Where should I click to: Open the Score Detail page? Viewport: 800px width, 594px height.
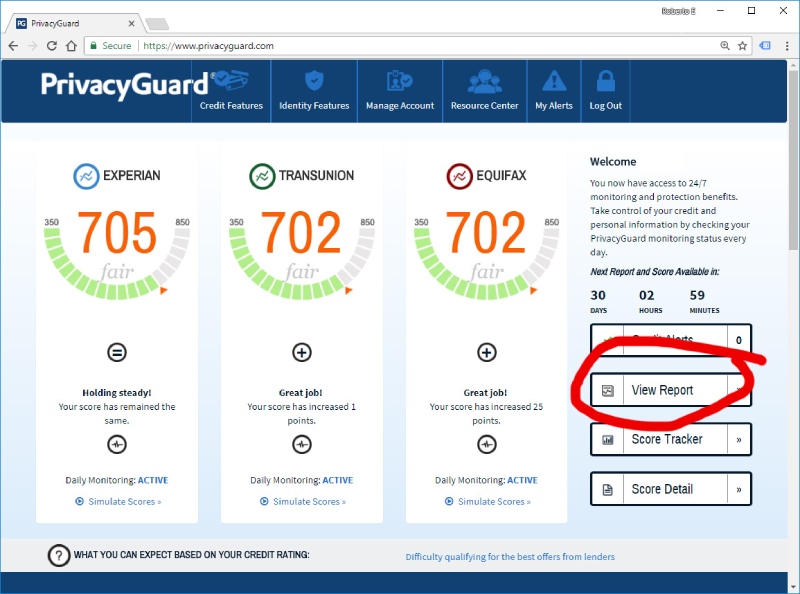[x=671, y=489]
